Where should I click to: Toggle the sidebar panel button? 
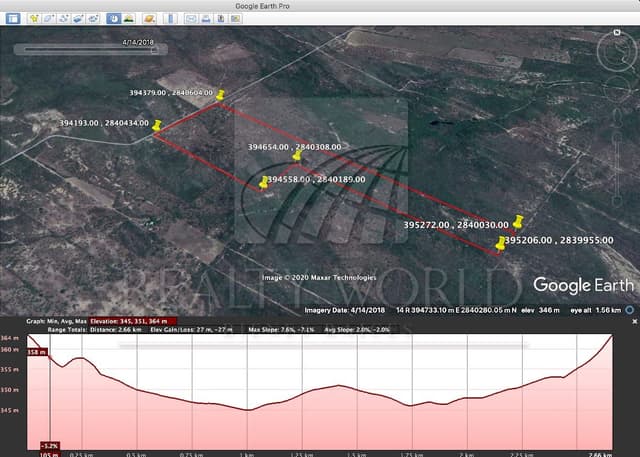(12, 18)
